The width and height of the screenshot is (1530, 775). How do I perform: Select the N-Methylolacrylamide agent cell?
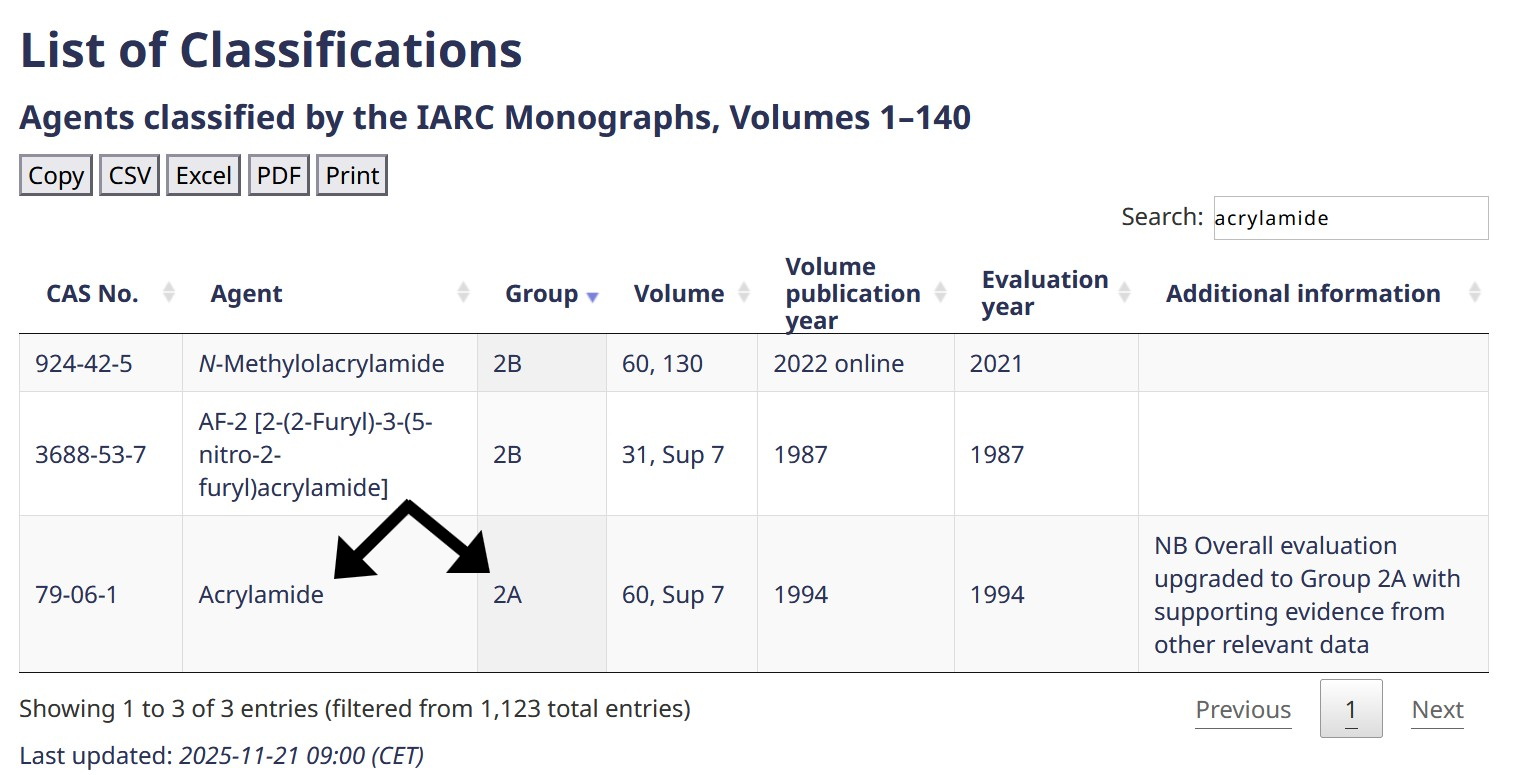[x=321, y=363]
